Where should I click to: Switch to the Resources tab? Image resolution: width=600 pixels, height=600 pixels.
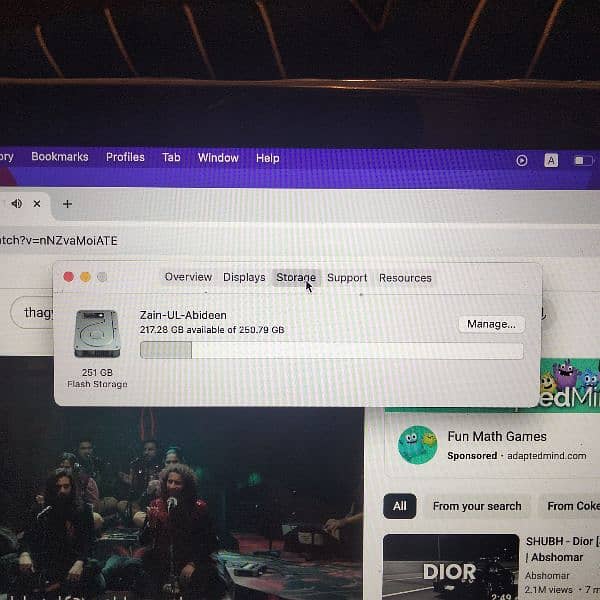pos(405,278)
